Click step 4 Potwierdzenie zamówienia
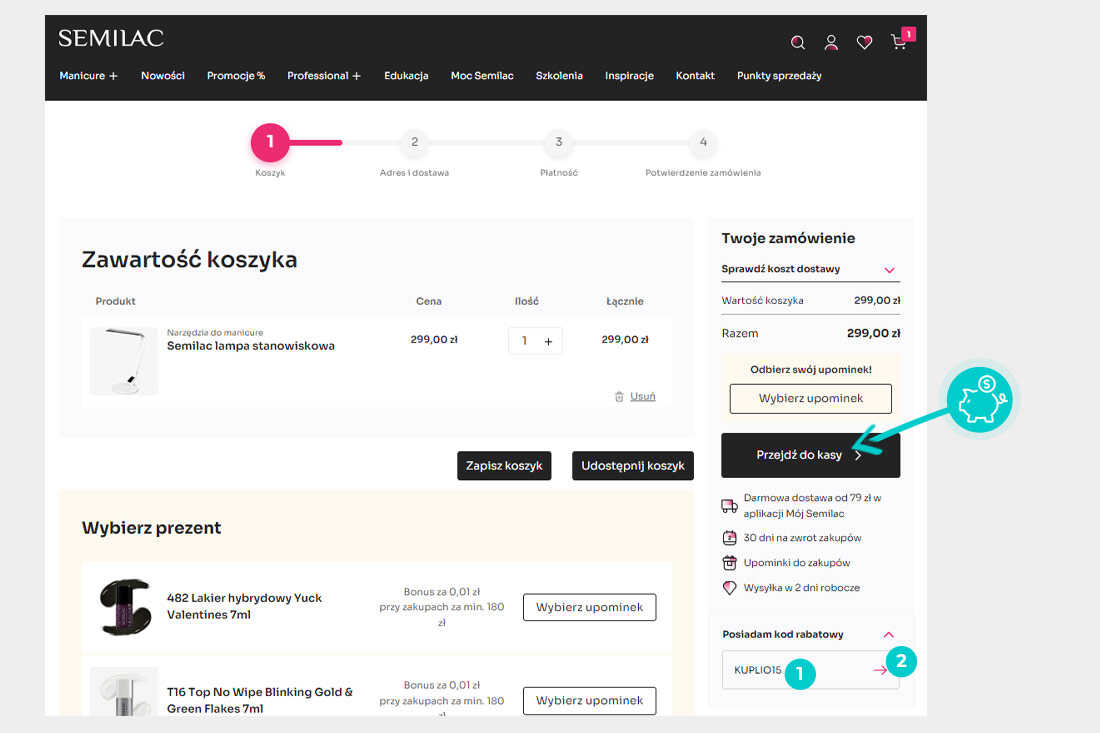This screenshot has width=1100, height=733. tap(703, 142)
